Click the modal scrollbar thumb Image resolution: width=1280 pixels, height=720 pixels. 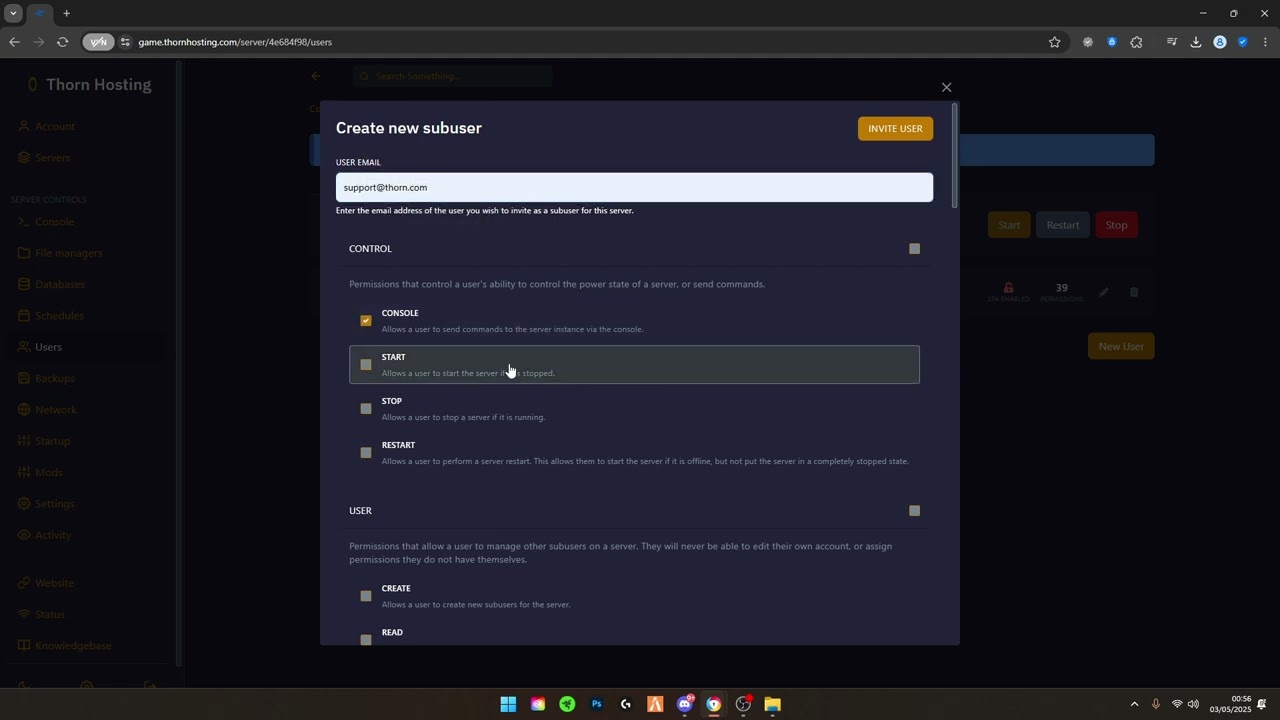point(955,155)
